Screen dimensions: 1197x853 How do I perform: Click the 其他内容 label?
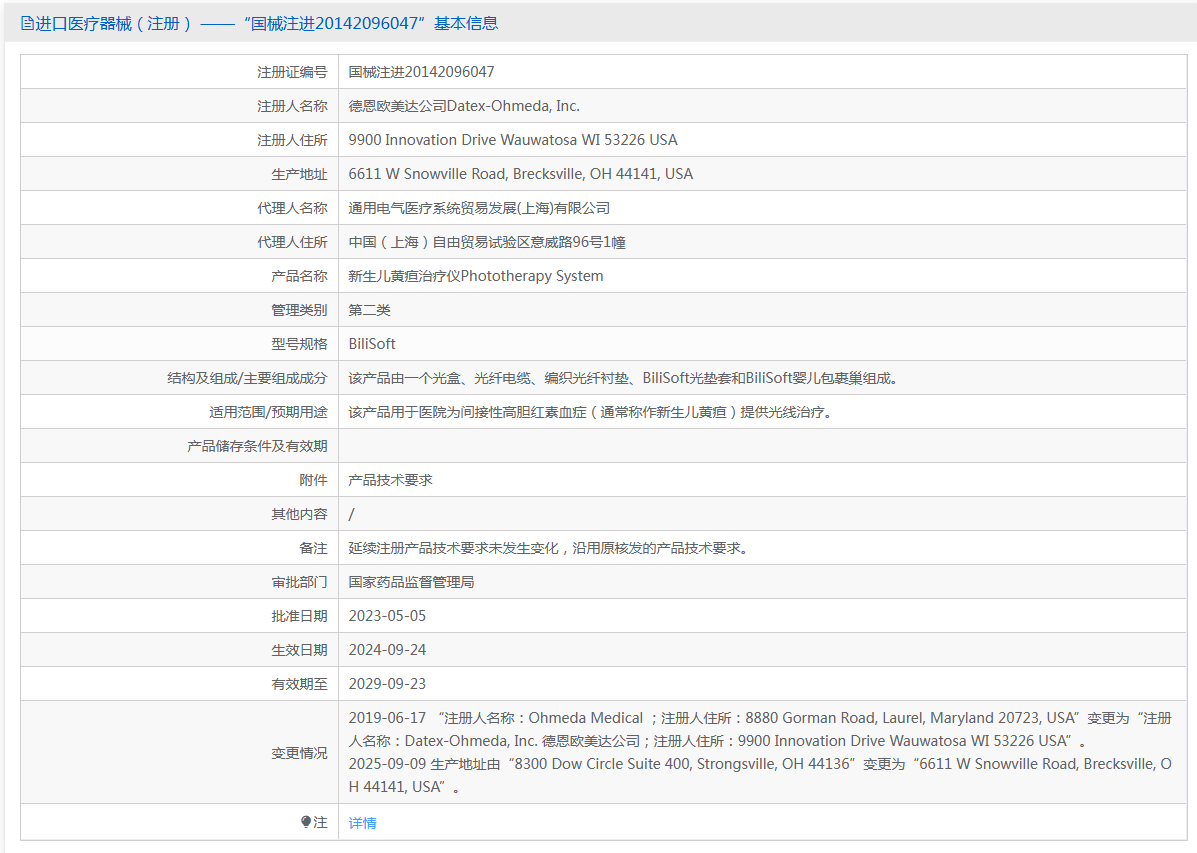[x=299, y=514]
